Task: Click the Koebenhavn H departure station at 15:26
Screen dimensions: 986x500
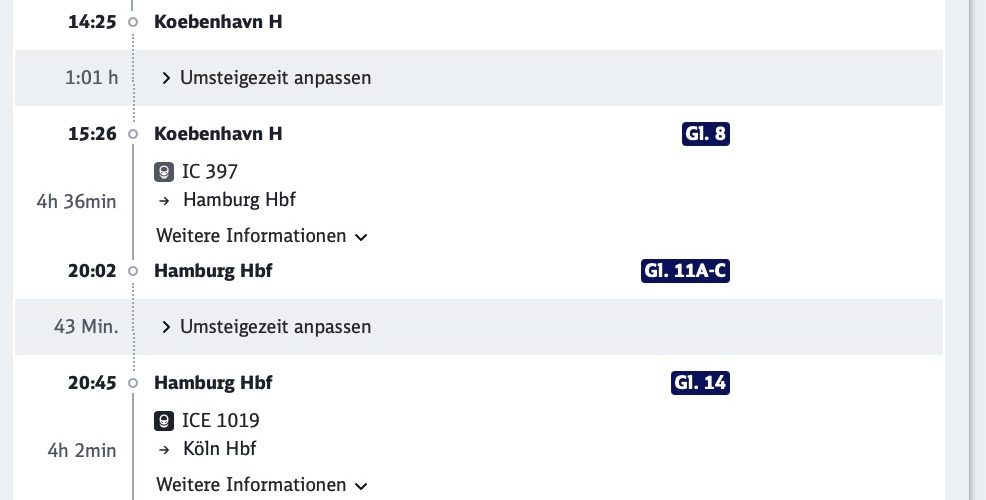Action: point(218,134)
